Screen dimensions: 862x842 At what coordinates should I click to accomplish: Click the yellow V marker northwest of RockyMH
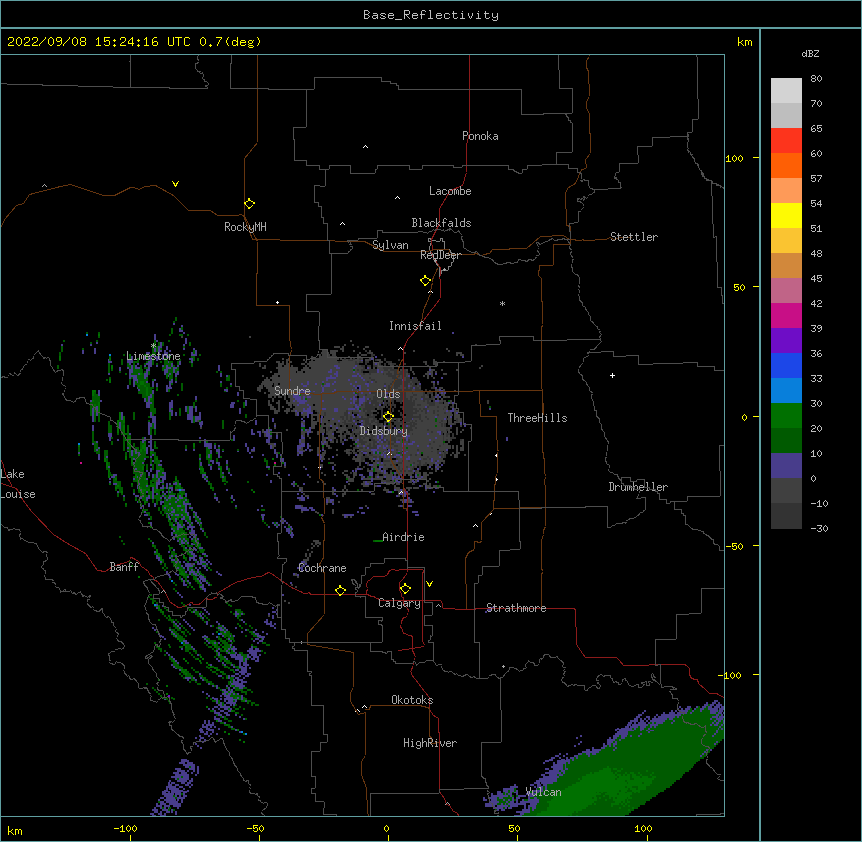coord(175,184)
